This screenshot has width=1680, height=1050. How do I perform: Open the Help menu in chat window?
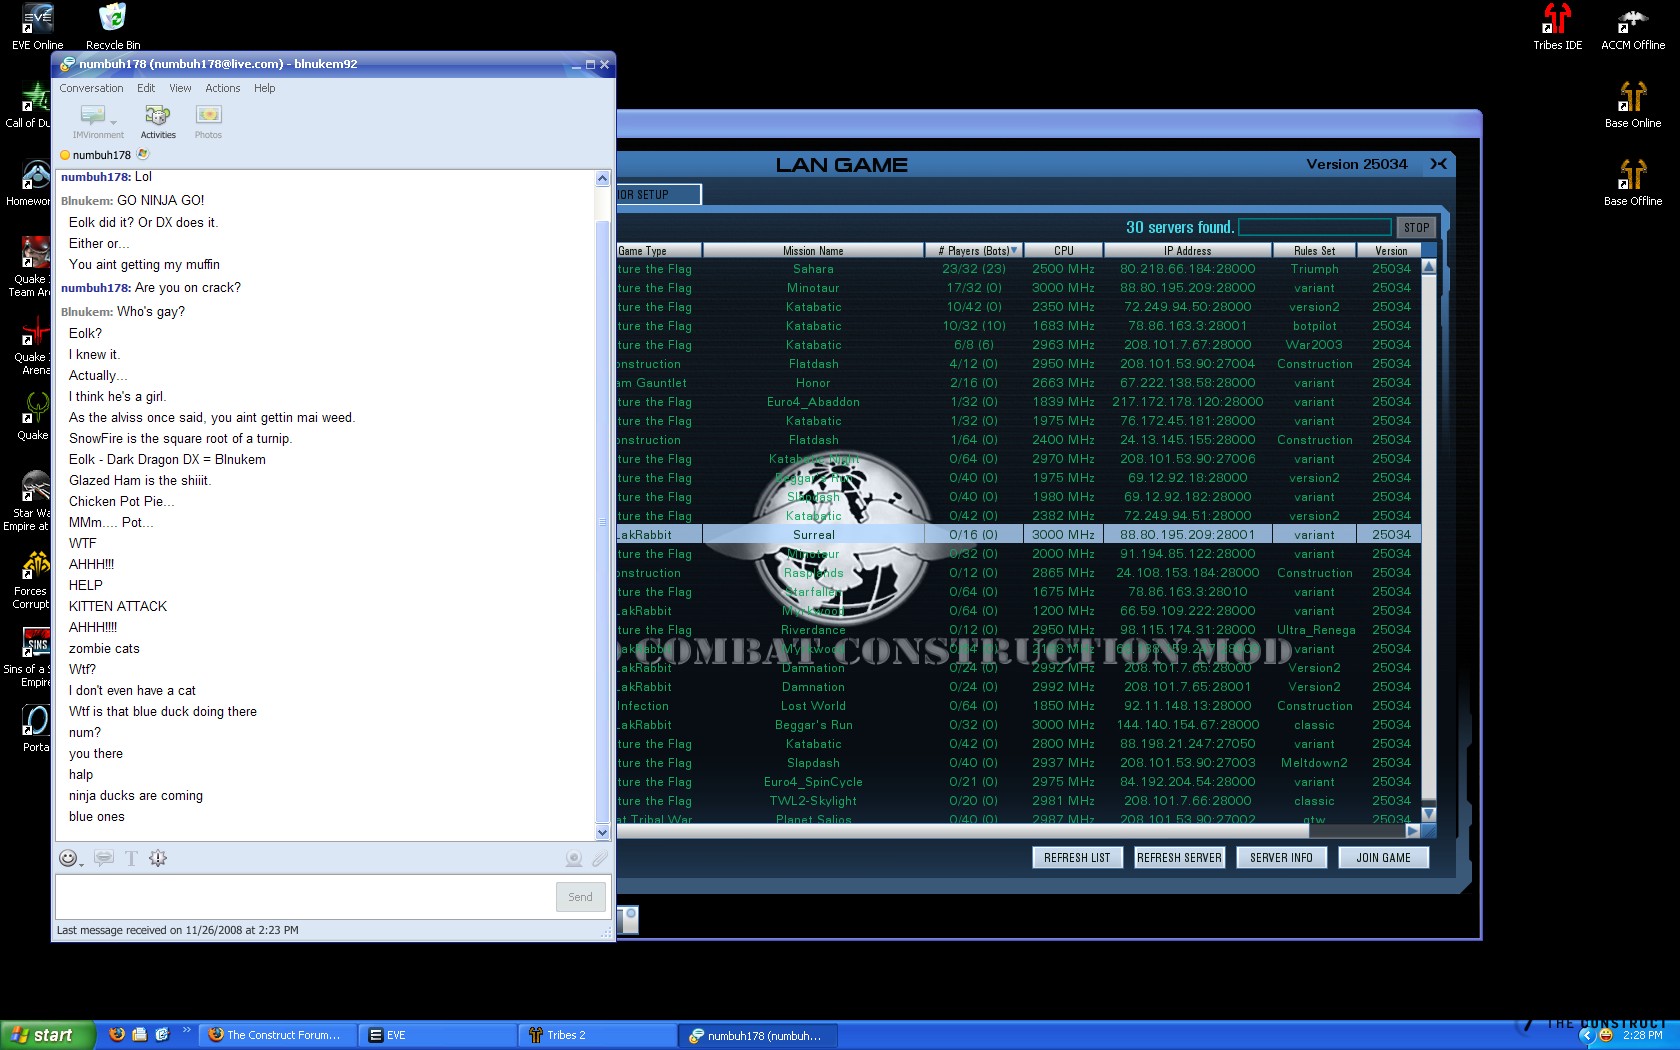coord(264,88)
